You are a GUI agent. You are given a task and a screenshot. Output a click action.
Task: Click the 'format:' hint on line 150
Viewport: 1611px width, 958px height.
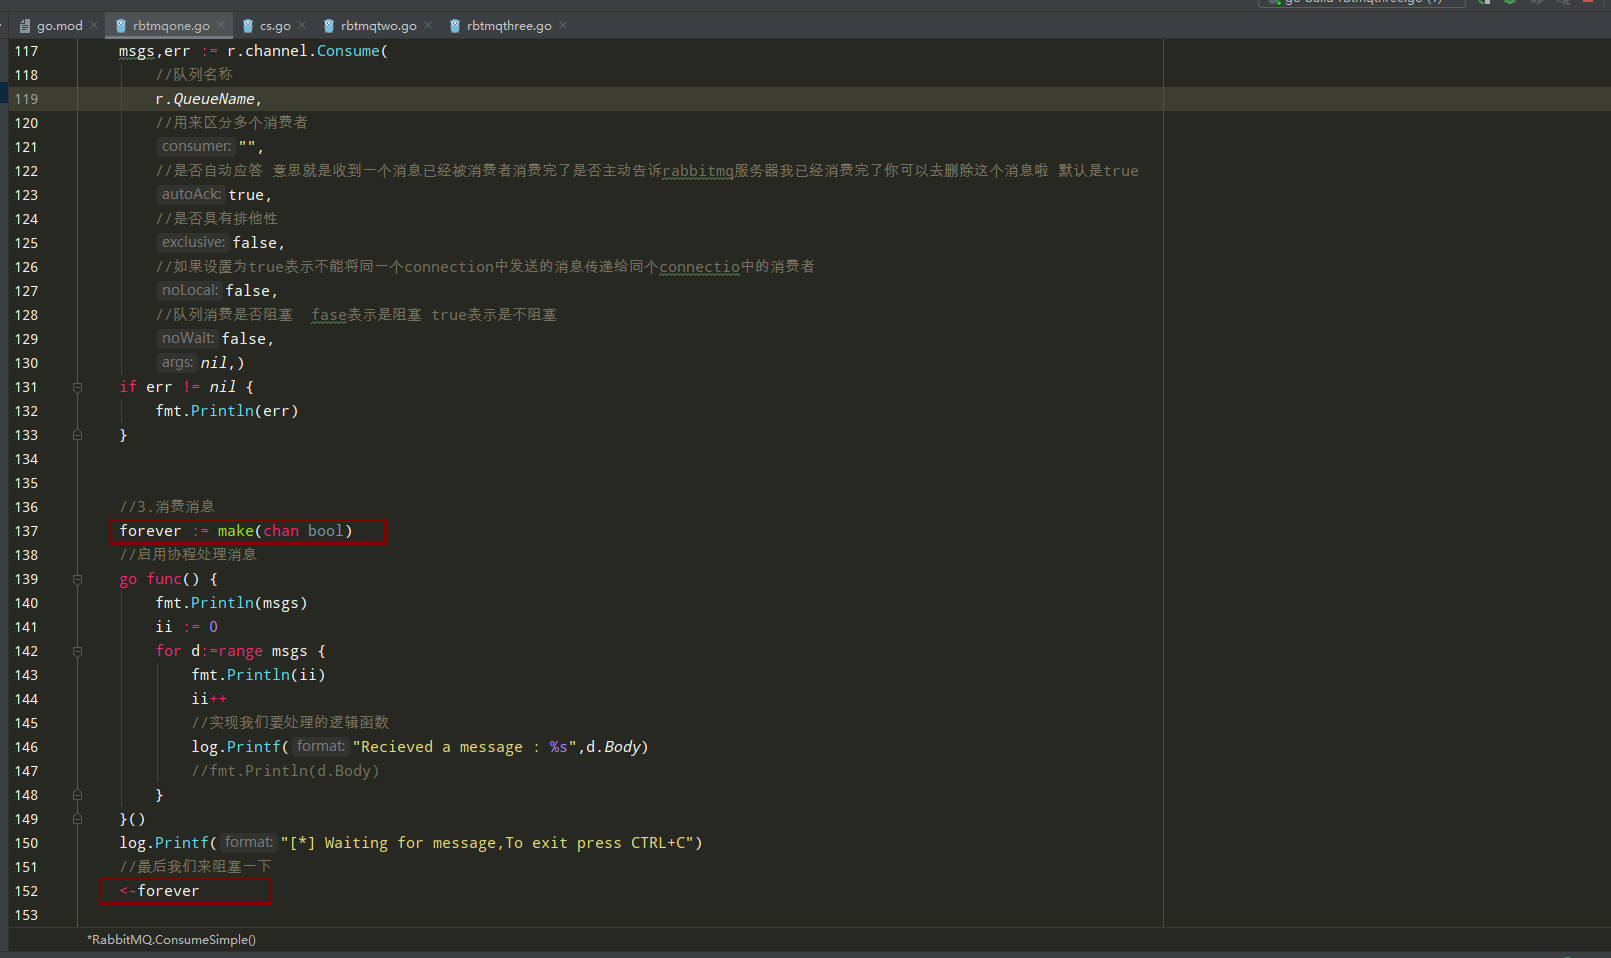pyautogui.click(x=249, y=842)
